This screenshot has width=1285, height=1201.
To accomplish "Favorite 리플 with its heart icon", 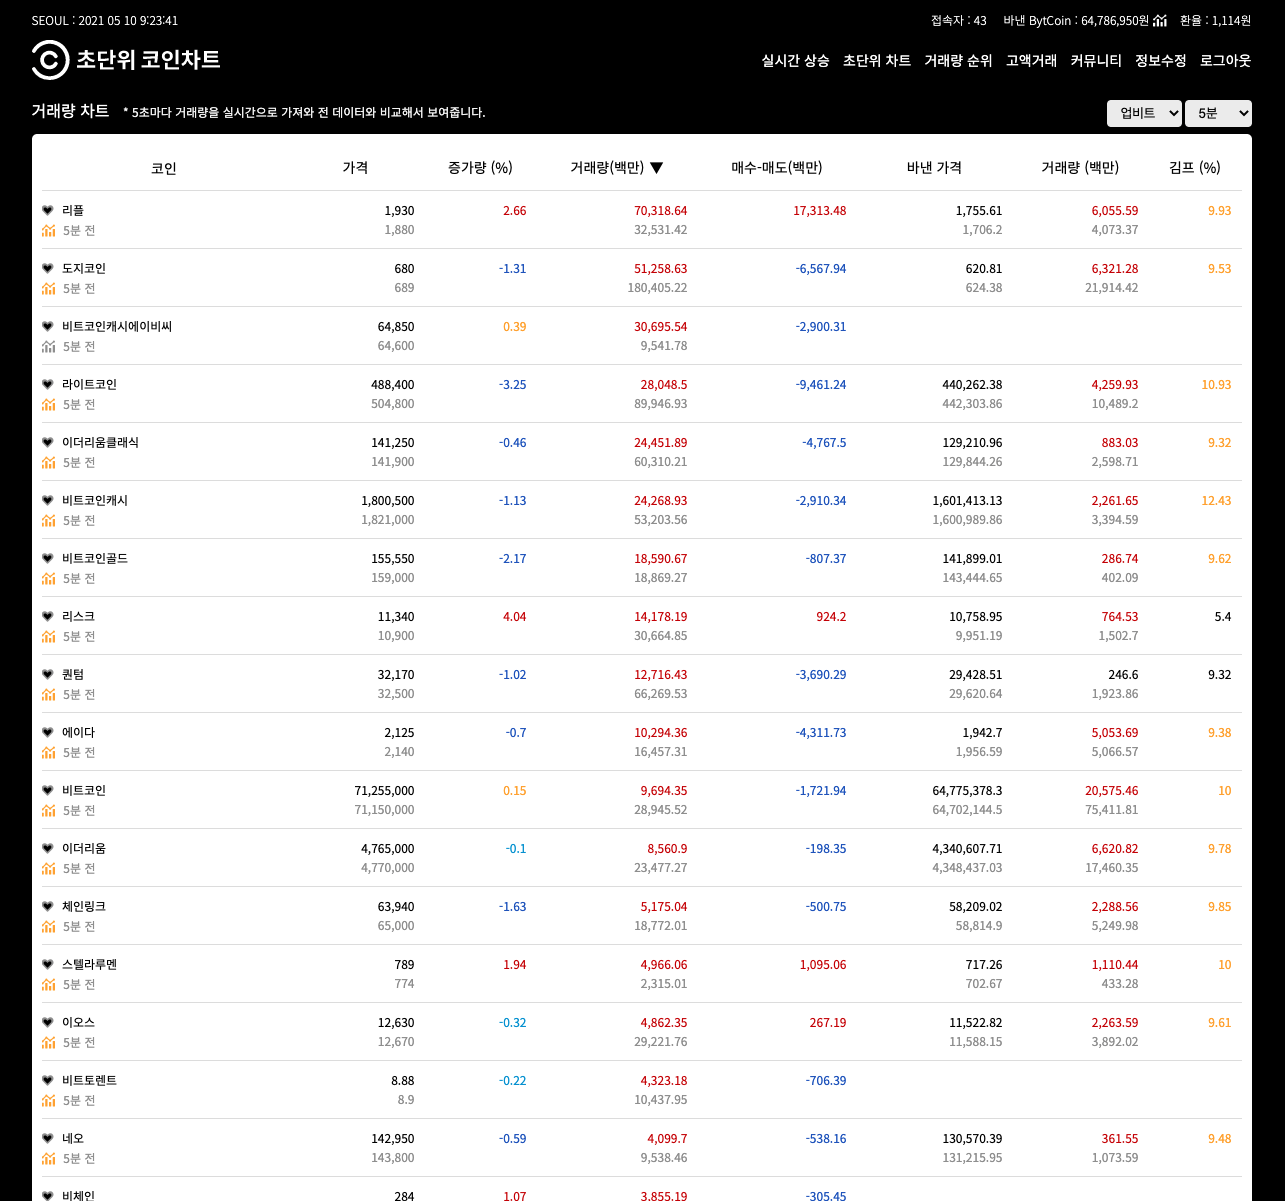I will (48, 210).
